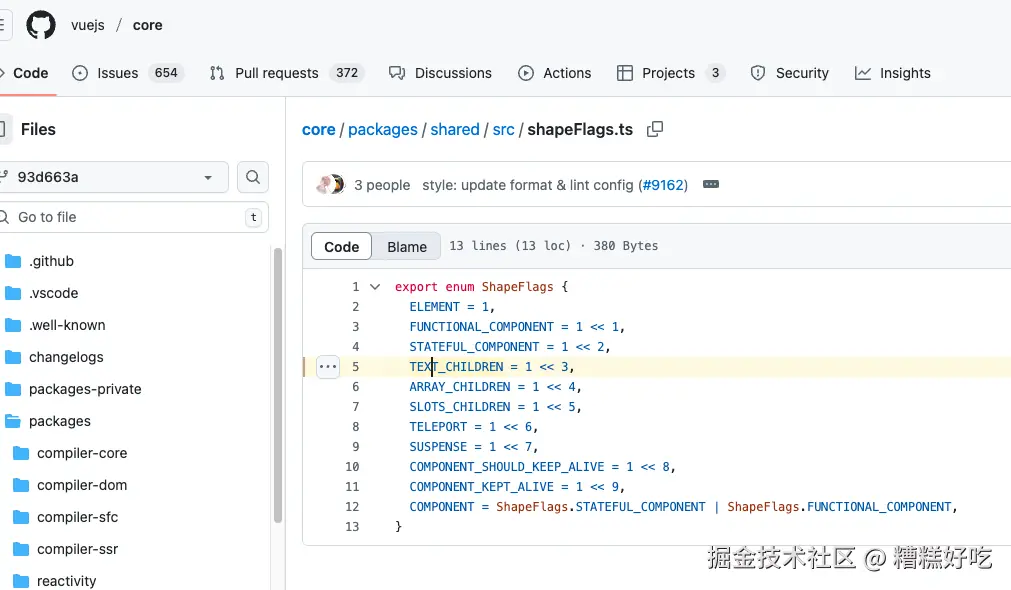Image resolution: width=1011 pixels, height=590 pixels.
Task: Open the reactivity folder
Action: (x=66, y=581)
